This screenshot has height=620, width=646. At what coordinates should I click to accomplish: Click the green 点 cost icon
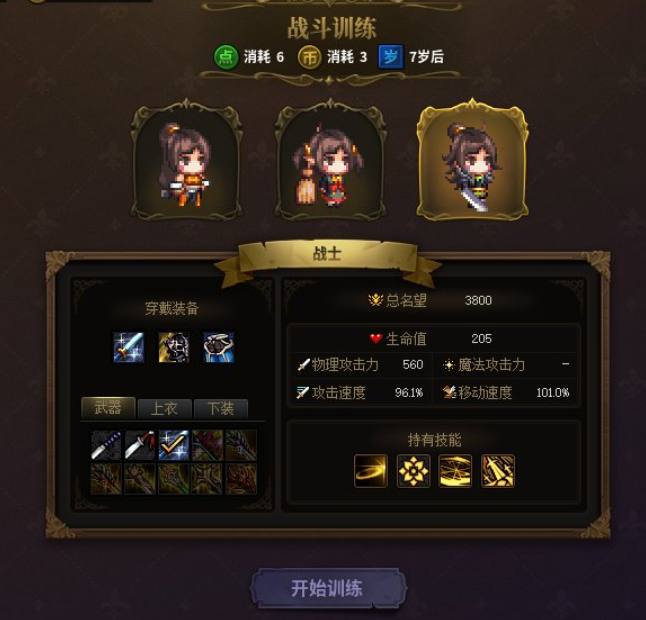tap(226, 57)
